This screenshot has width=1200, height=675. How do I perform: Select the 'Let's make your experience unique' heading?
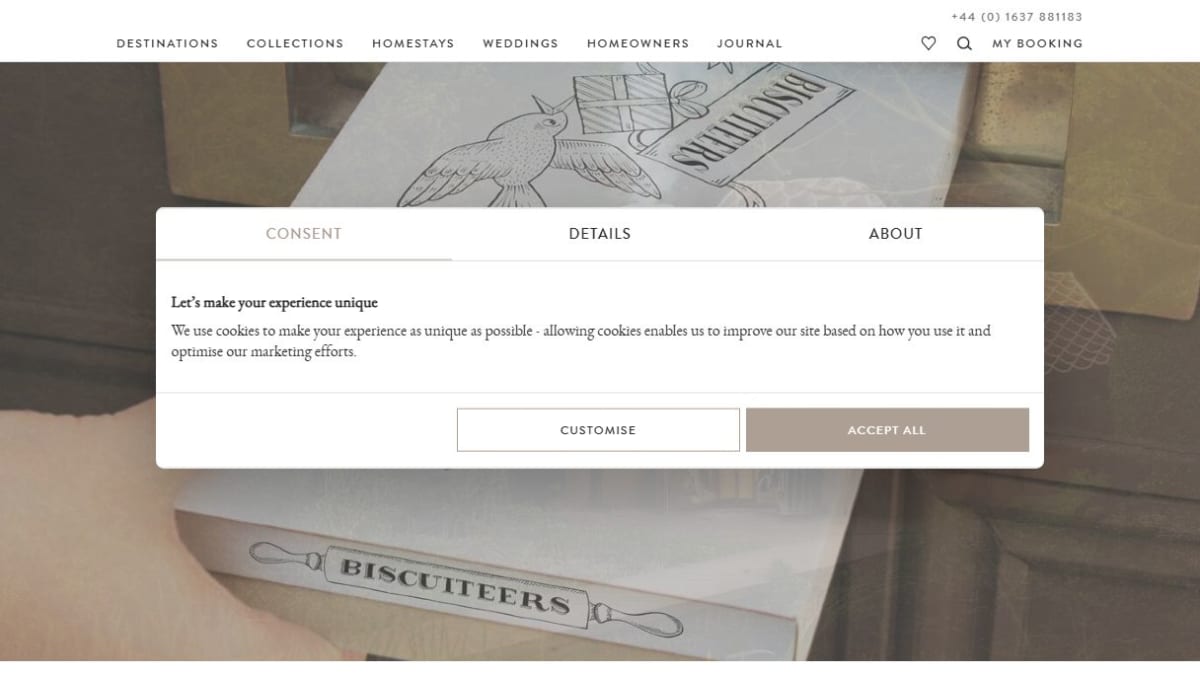point(274,303)
